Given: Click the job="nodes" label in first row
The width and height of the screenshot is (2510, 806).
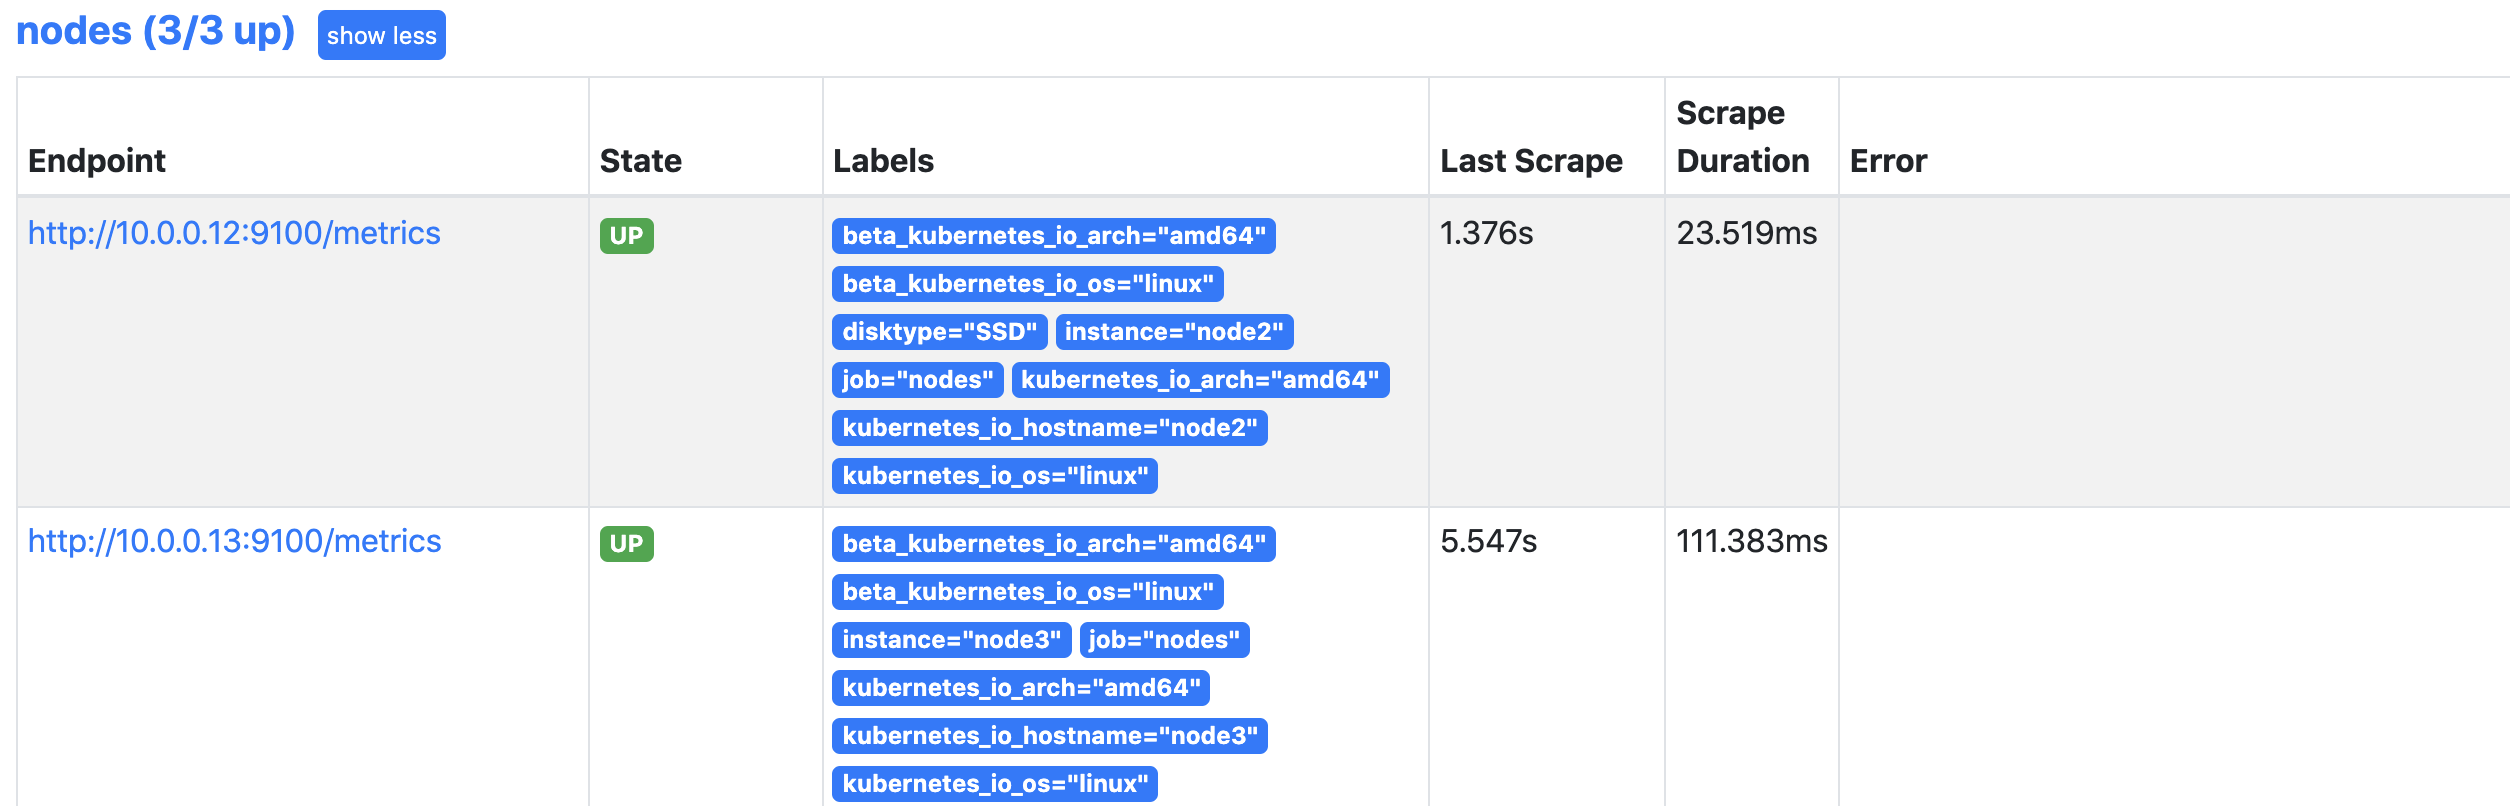Looking at the screenshot, I should point(917,380).
